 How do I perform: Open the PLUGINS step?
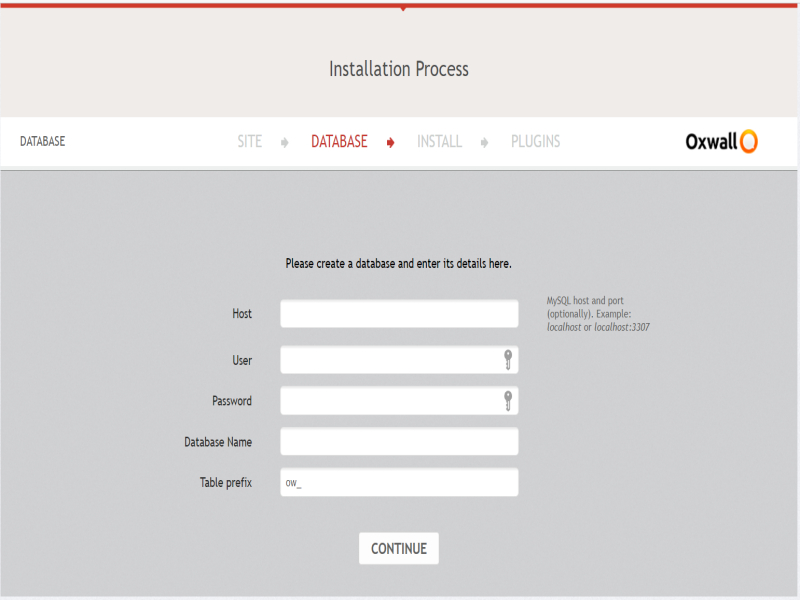[x=535, y=142]
